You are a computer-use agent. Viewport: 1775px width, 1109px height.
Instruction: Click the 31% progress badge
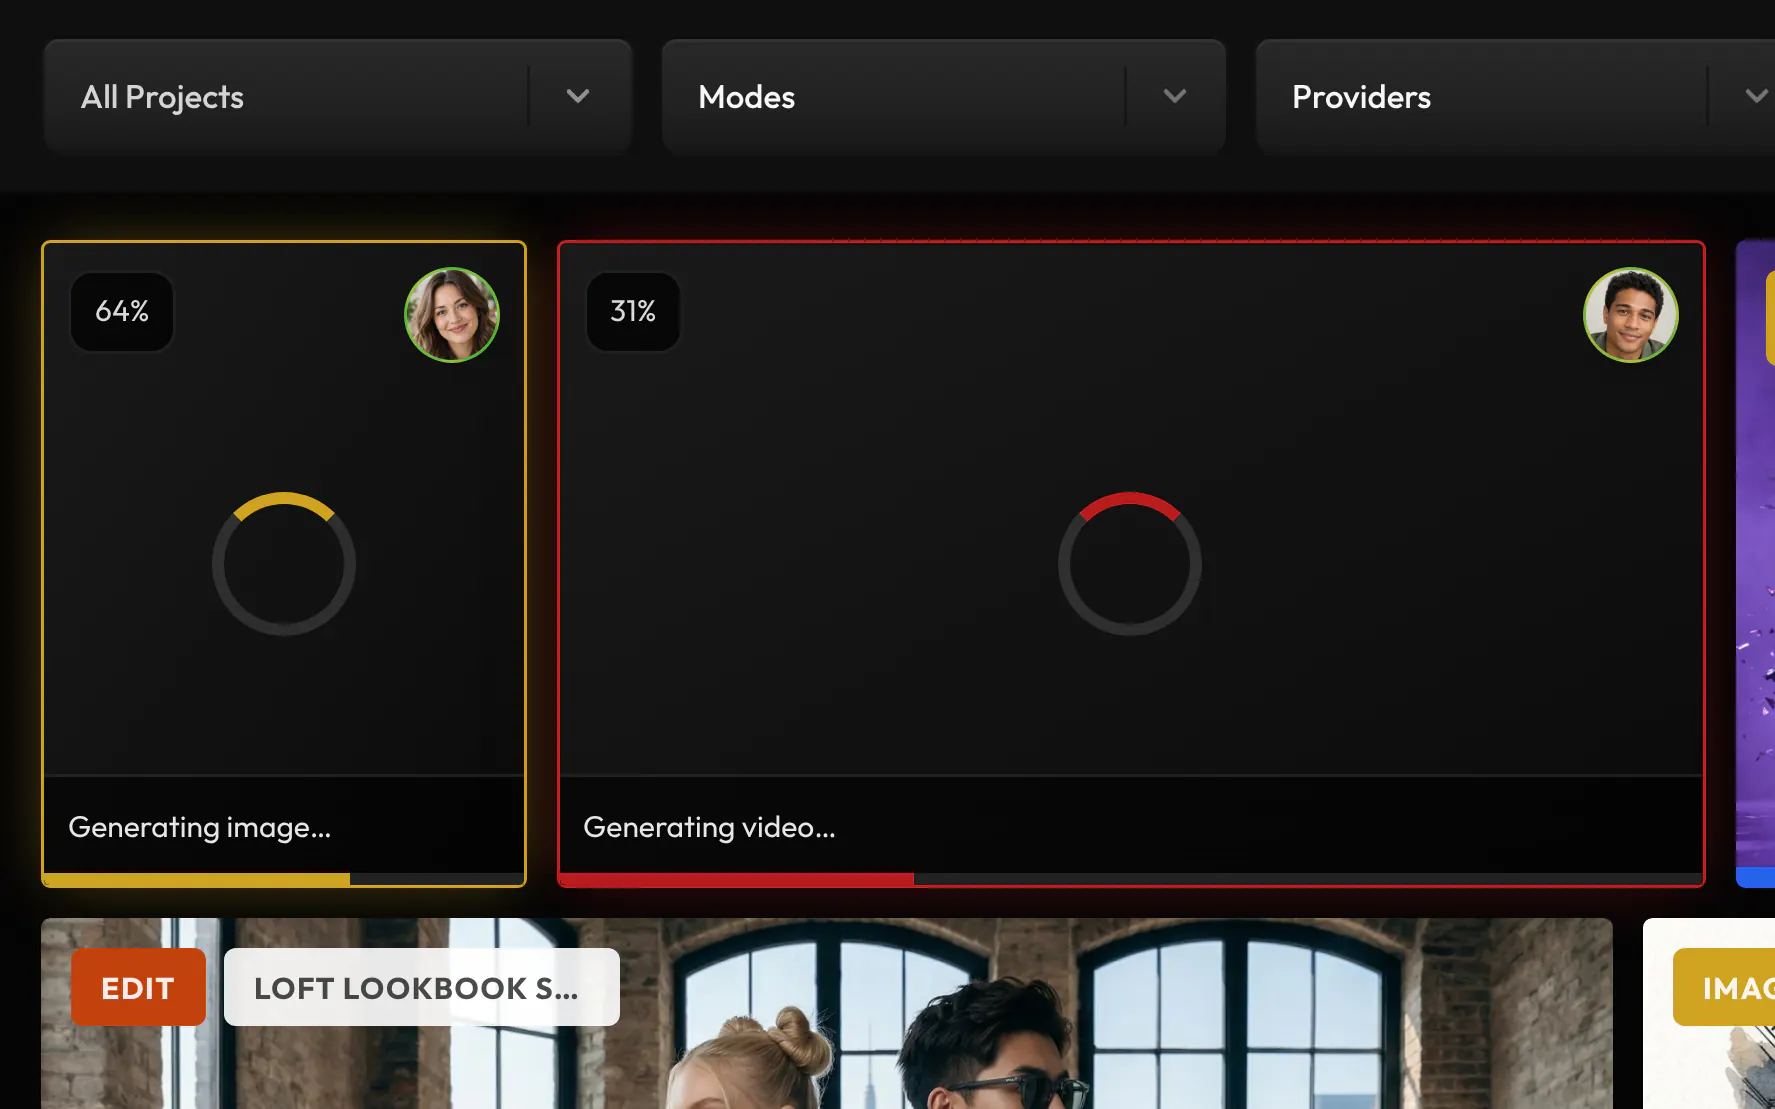(633, 312)
